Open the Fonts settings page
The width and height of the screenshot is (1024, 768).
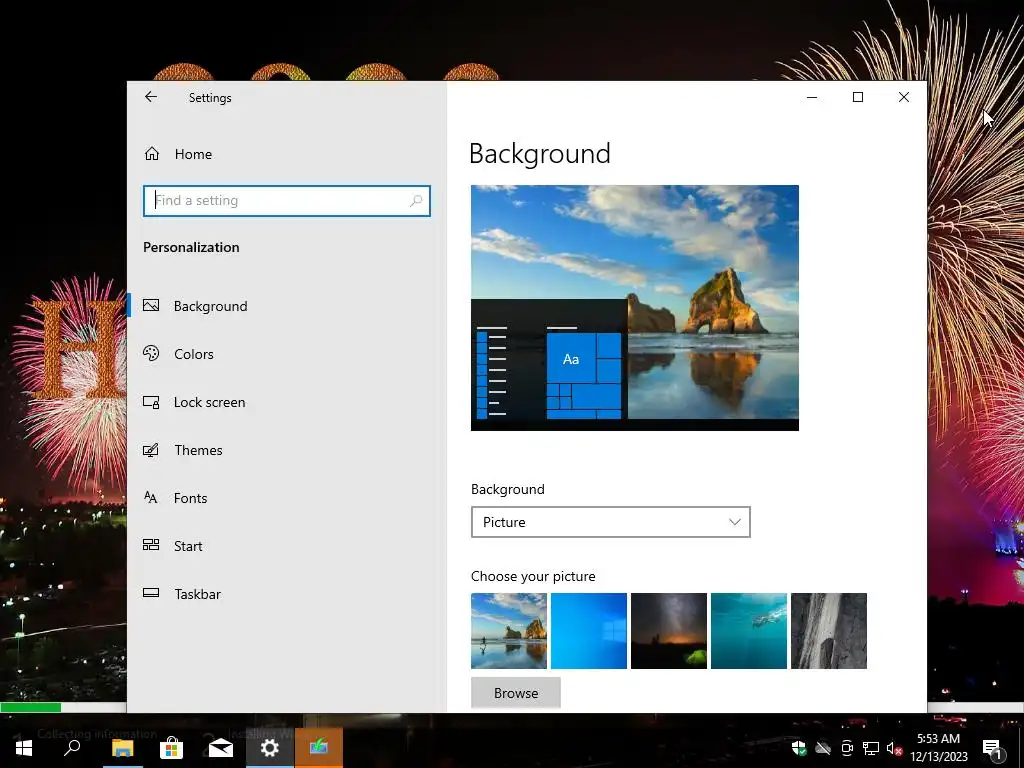(191, 498)
